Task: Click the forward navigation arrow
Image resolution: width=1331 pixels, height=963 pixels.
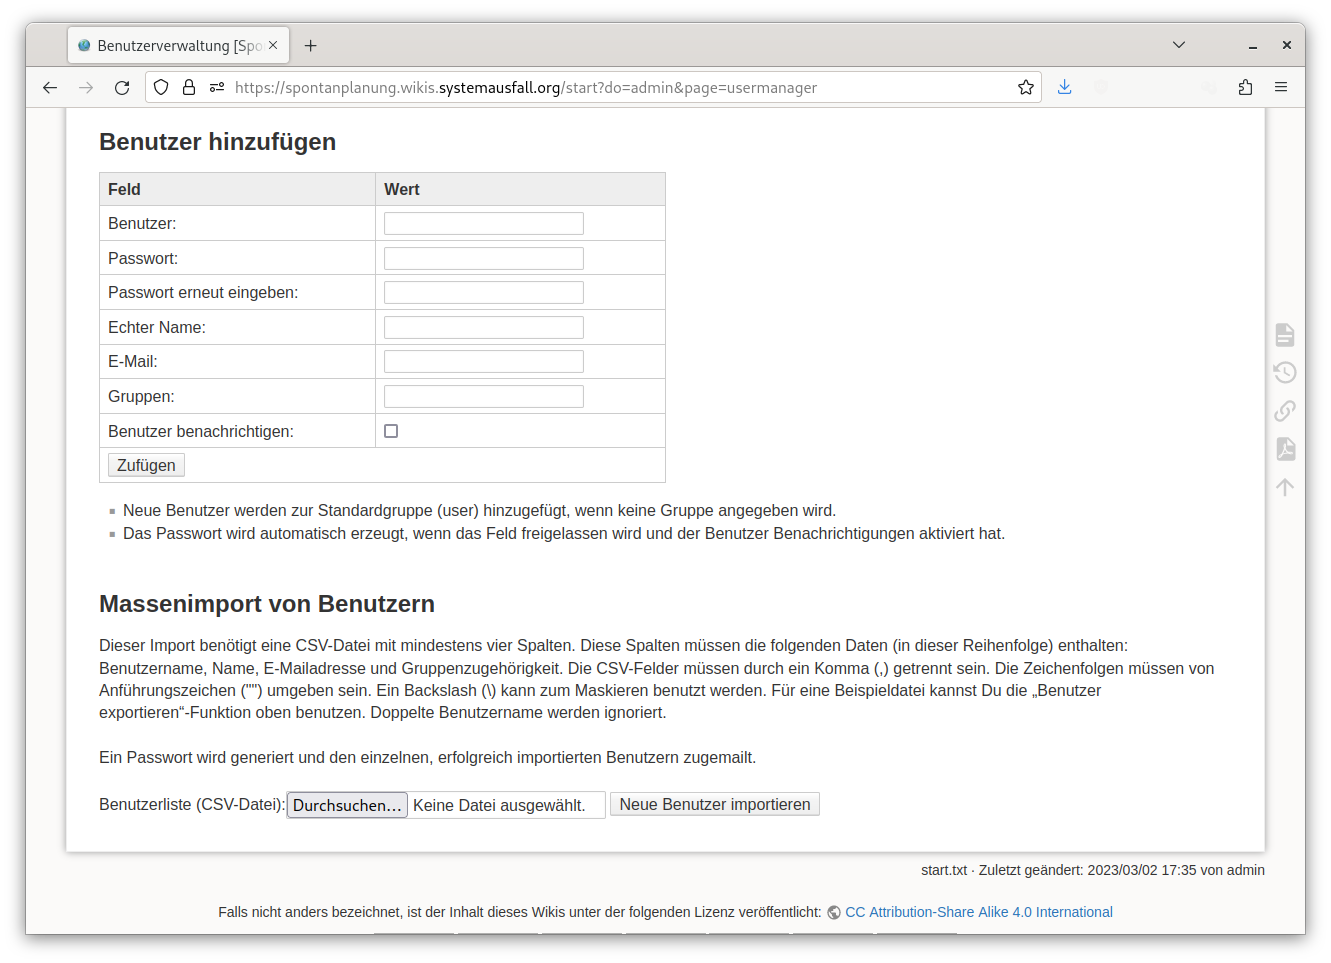Action: point(86,88)
